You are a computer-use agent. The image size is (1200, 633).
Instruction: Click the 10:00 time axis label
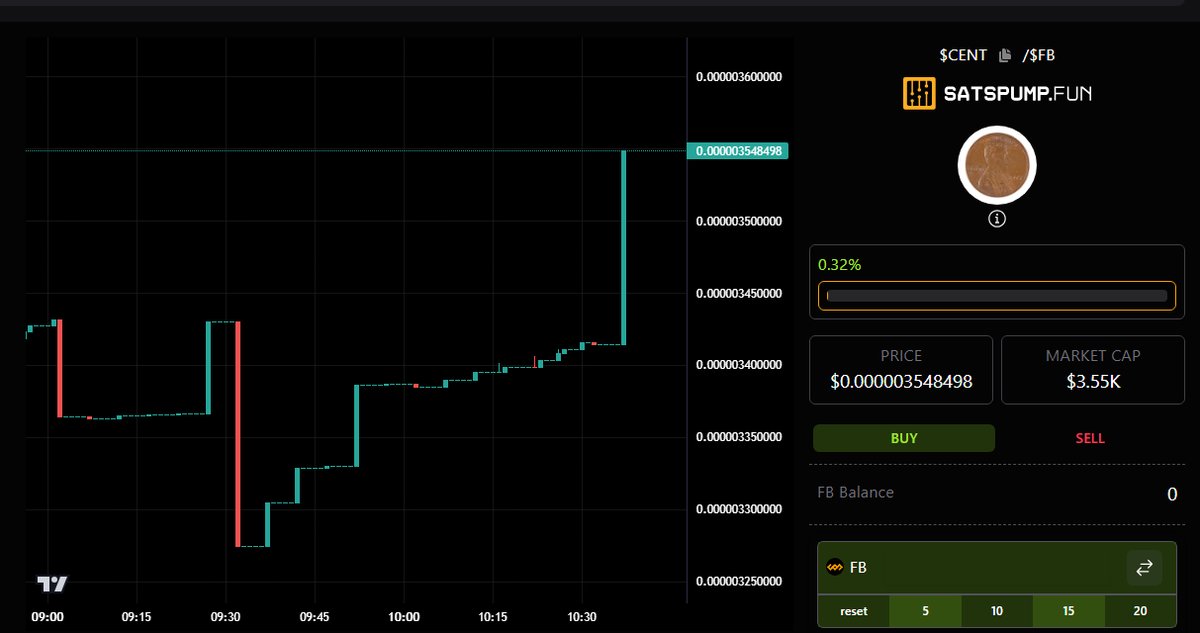404,617
